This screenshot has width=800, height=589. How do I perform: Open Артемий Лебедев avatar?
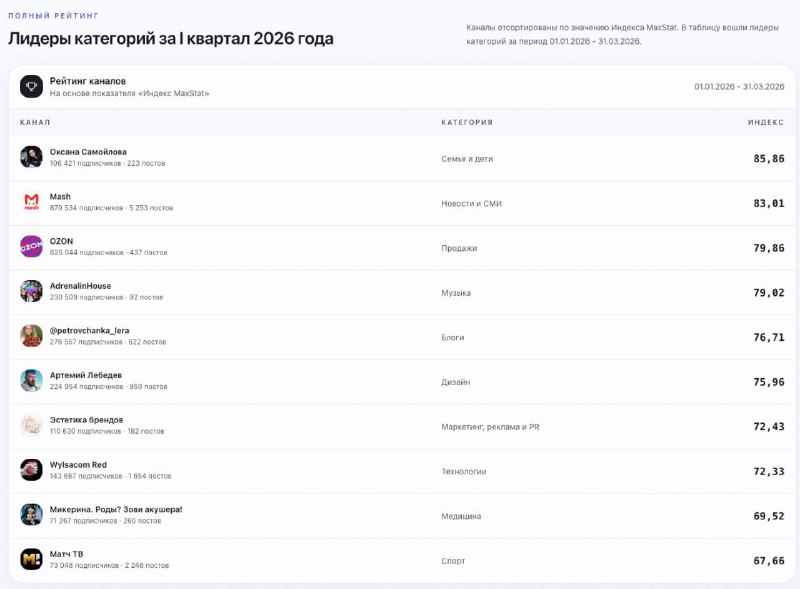coord(31,380)
